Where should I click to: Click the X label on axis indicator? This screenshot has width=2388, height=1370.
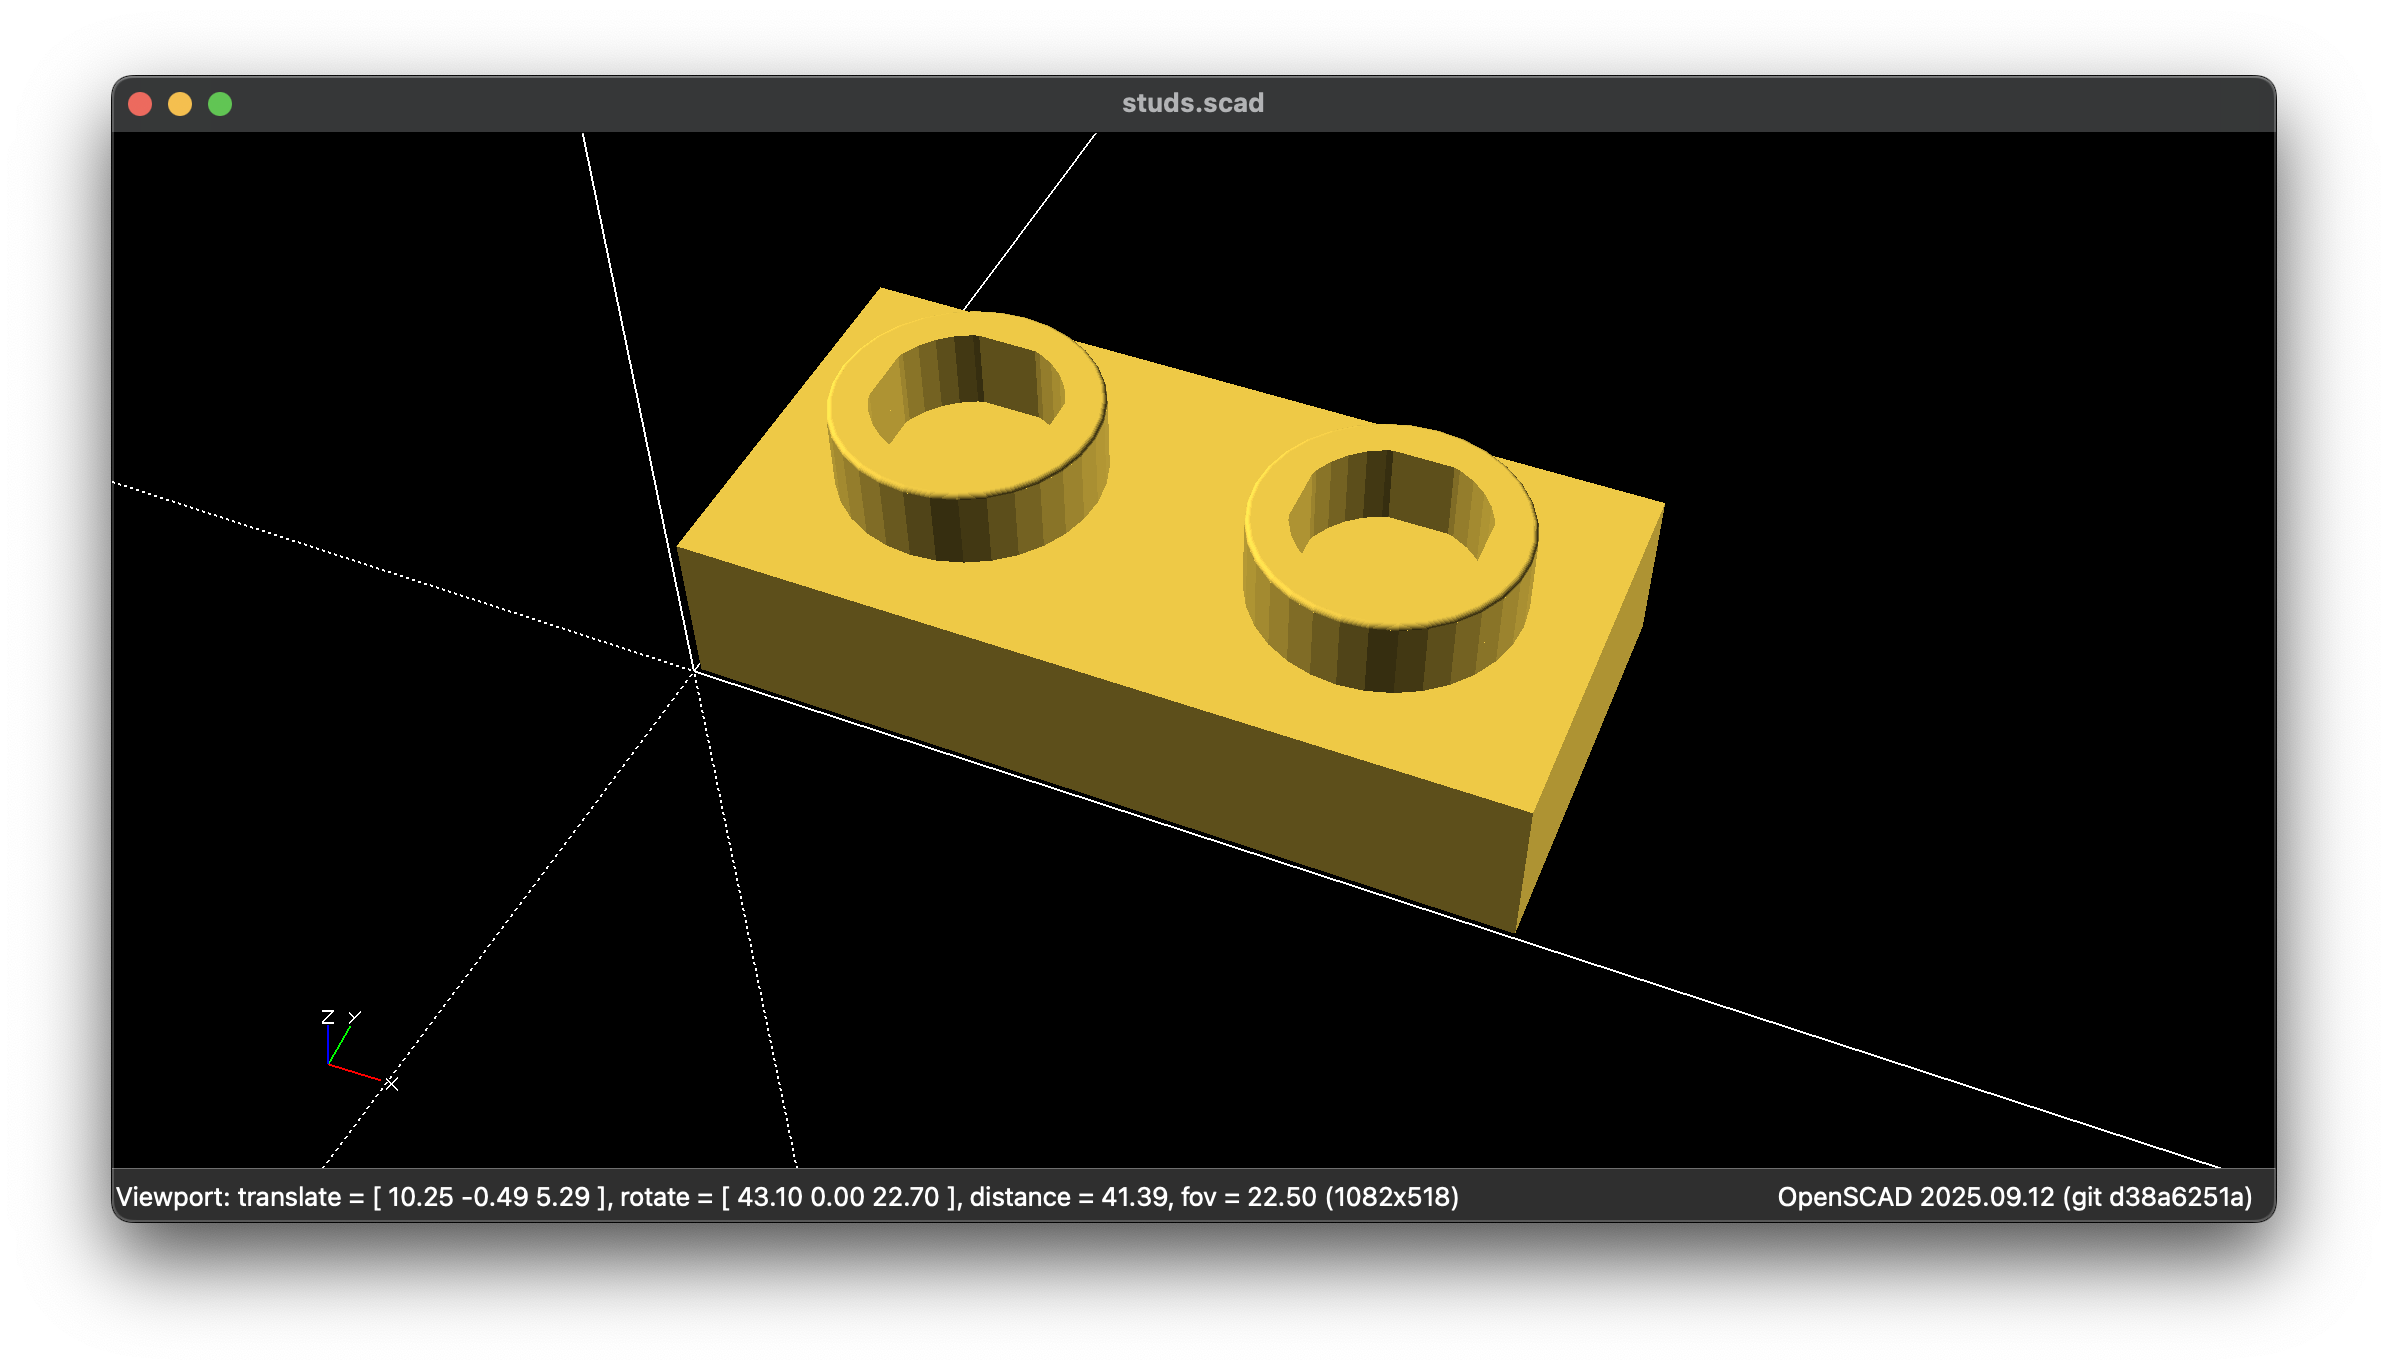click(392, 1084)
